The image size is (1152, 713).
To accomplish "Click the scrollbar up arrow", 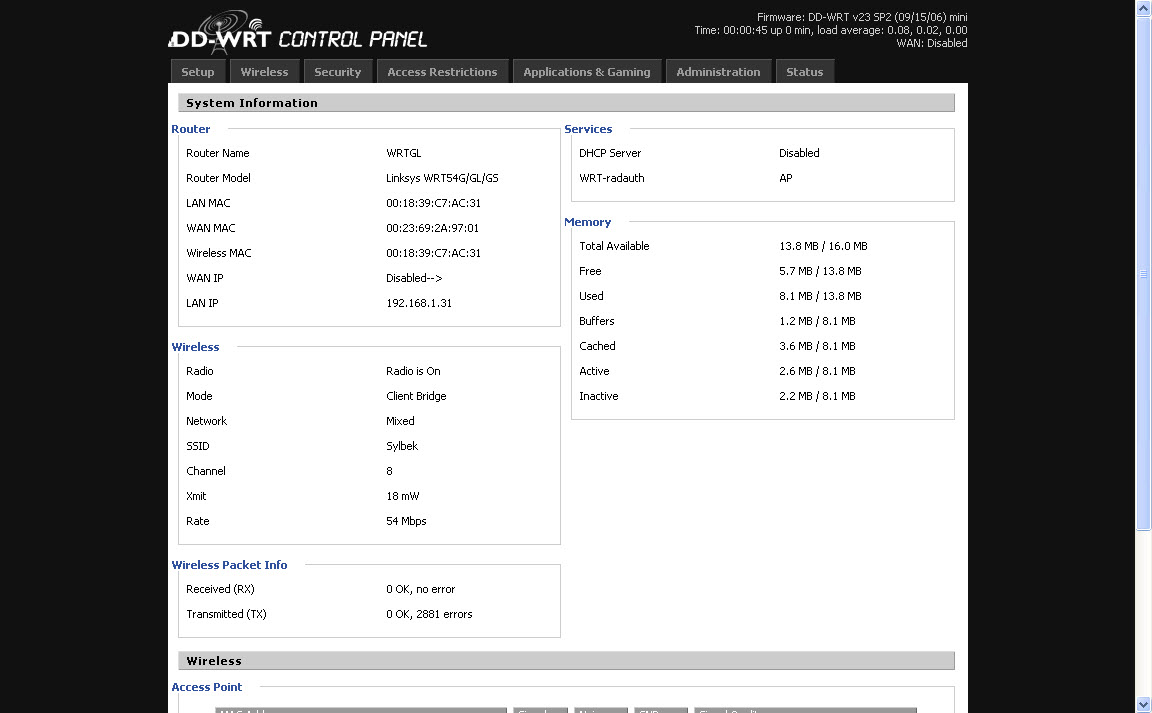I will 1143,8.
